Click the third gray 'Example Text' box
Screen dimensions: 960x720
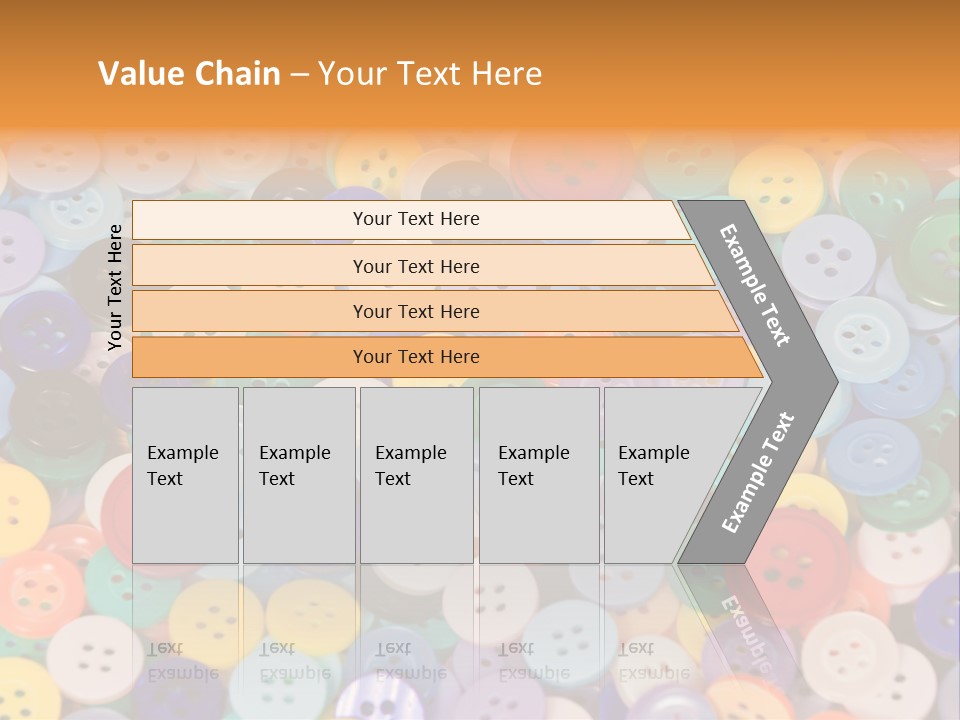pyautogui.click(x=416, y=474)
